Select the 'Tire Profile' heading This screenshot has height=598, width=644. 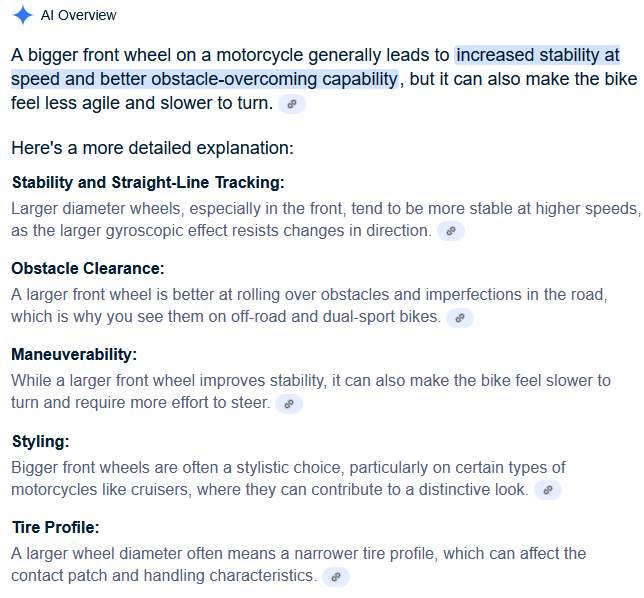55,527
